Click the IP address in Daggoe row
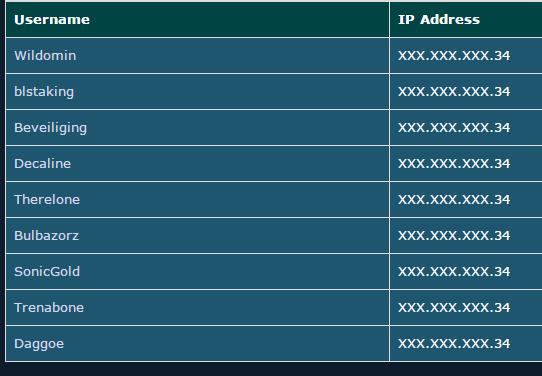This screenshot has height=376, width=542. click(x=454, y=344)
